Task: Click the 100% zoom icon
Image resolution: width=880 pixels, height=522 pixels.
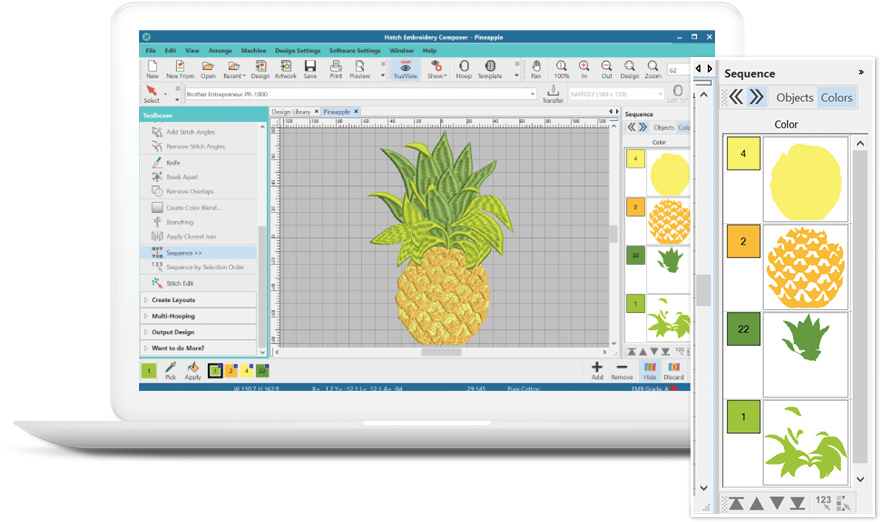Action: 561,70
